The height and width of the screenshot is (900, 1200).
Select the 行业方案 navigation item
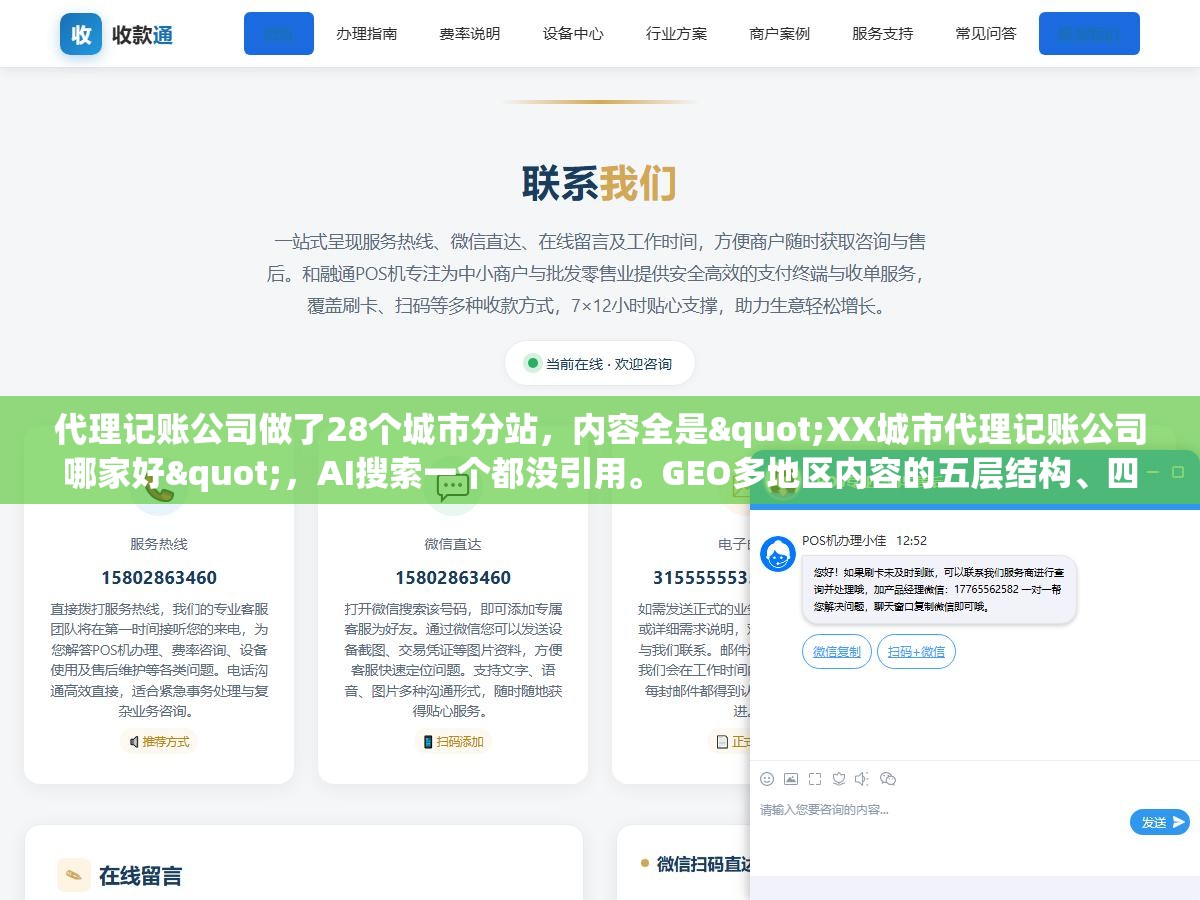coord(676,34)
